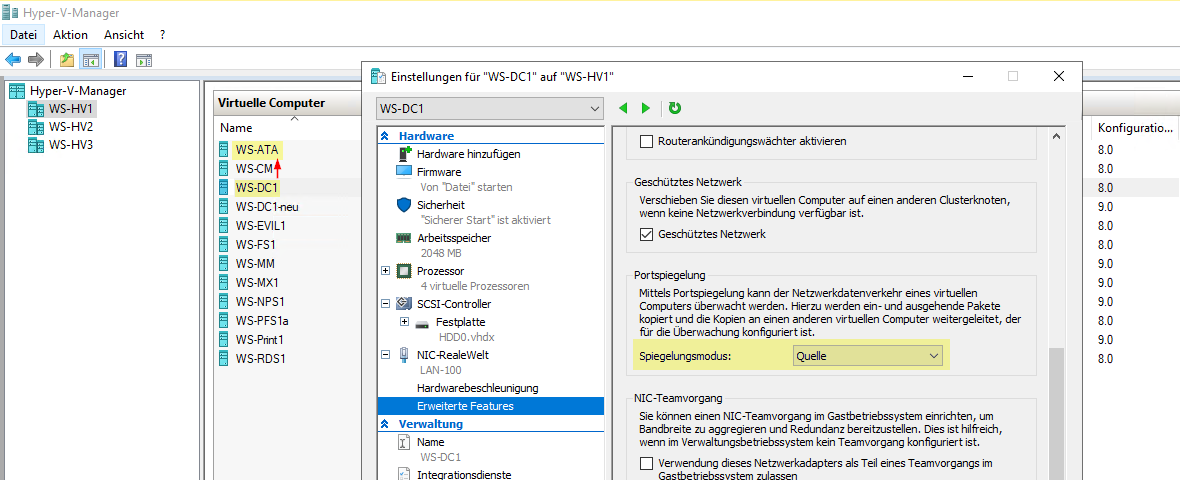Click the WS-NPS1 virtual machine icon
The image size is (1180, 480).
[224, 301]
